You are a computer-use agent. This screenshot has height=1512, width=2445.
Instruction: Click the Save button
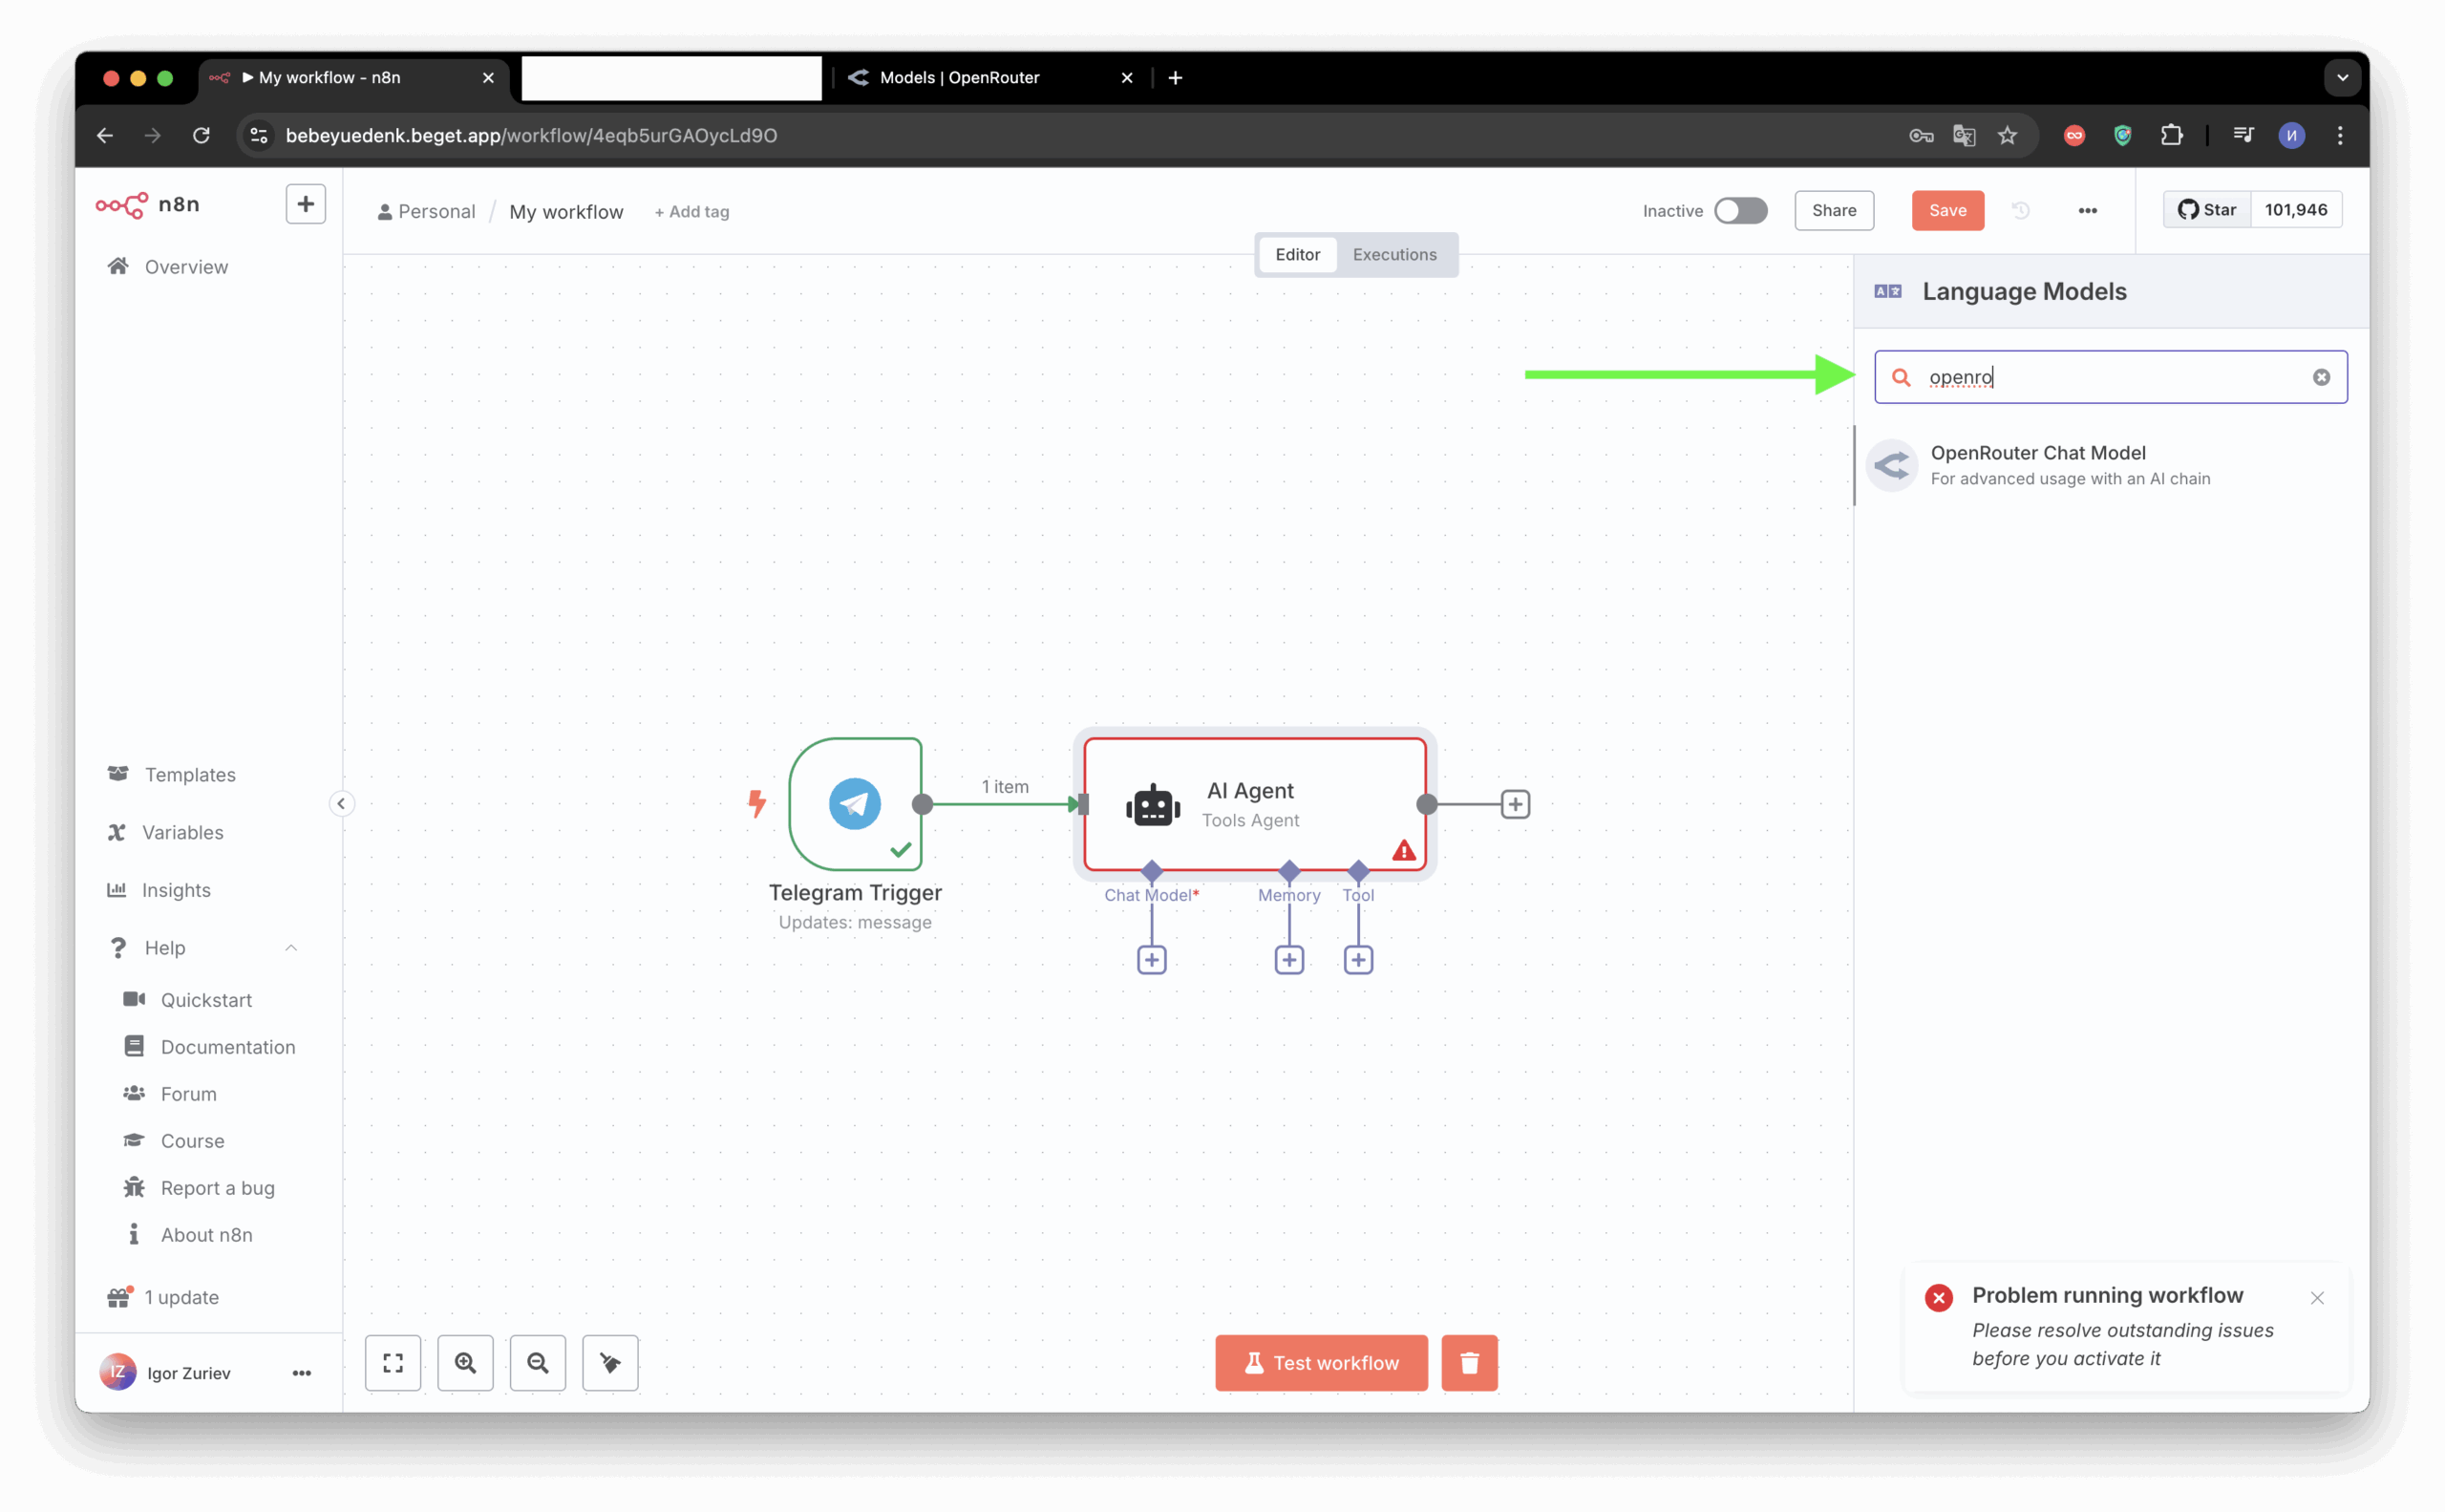point(1947,210)
